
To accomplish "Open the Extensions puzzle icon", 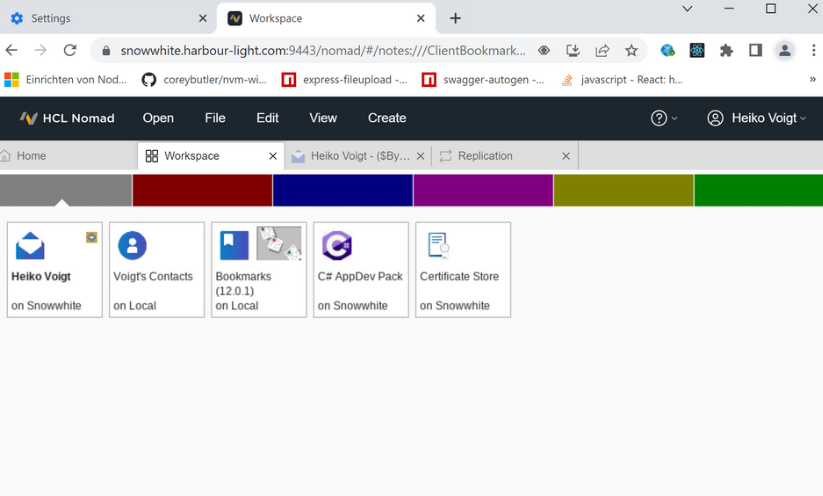I will [x=726, y=50].
